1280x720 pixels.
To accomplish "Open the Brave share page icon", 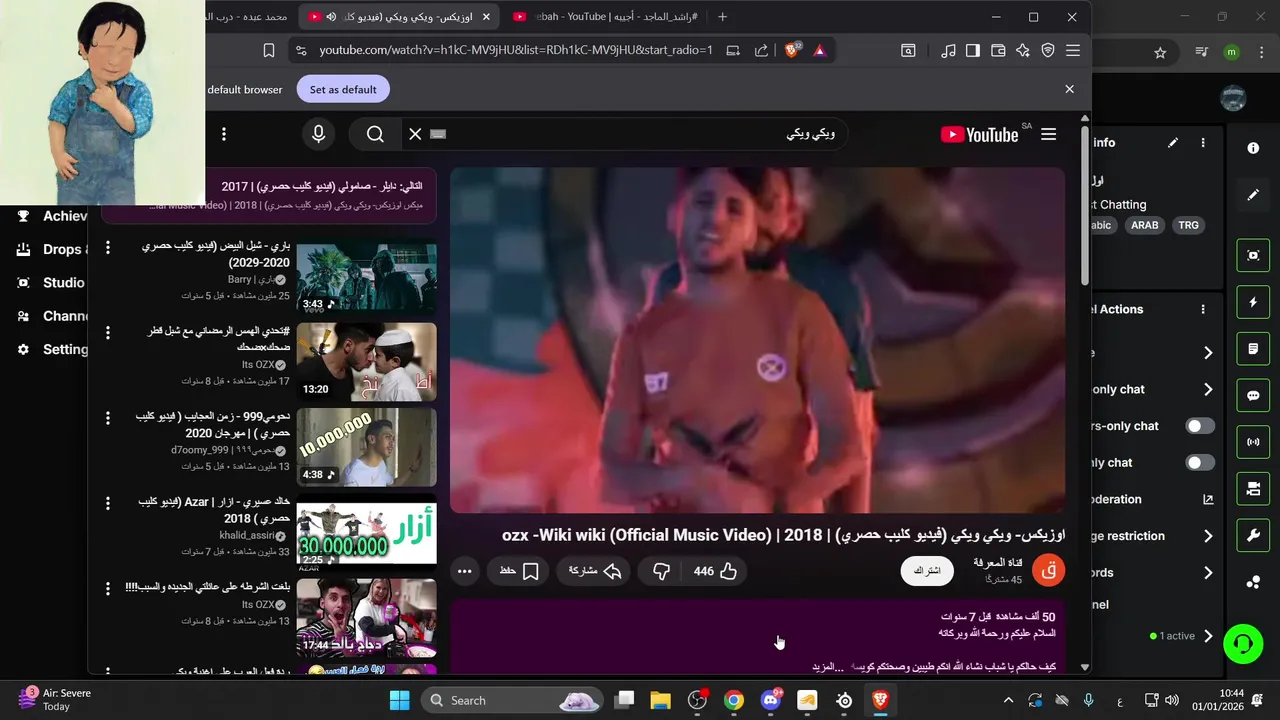I will (x=761, y=50).
